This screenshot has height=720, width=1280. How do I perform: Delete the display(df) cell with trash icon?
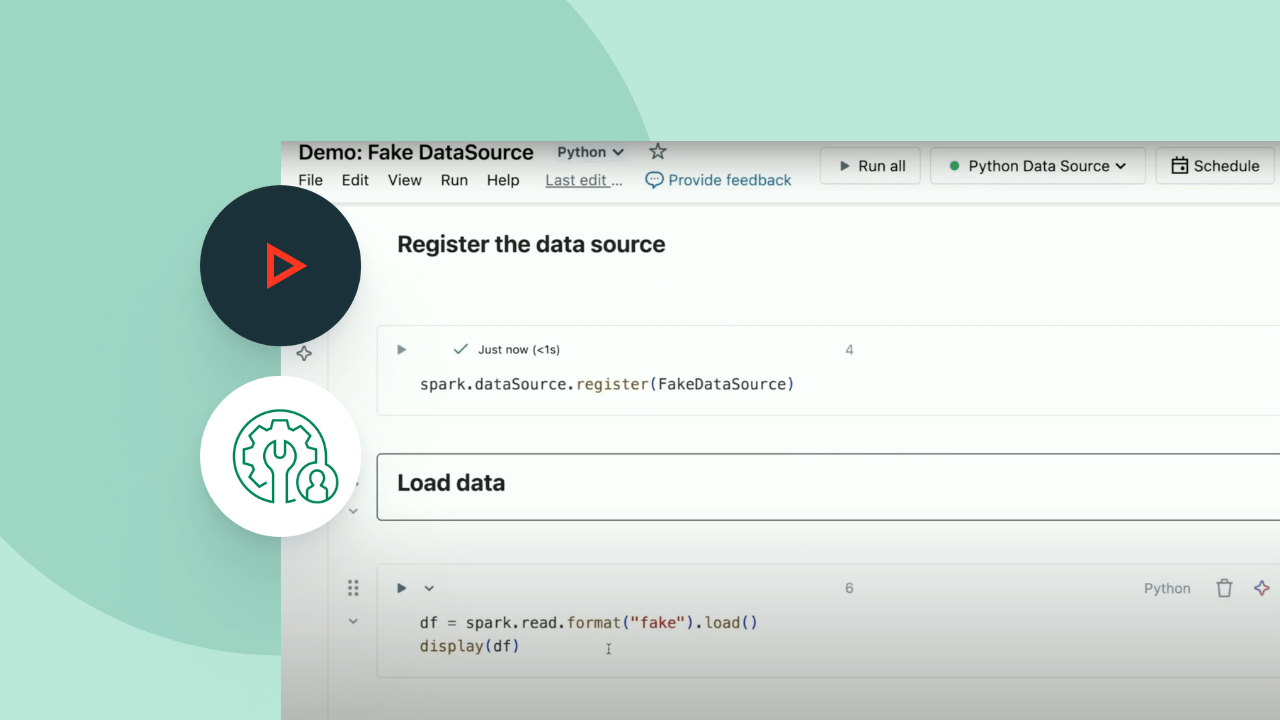click(x=1224, y=588)
